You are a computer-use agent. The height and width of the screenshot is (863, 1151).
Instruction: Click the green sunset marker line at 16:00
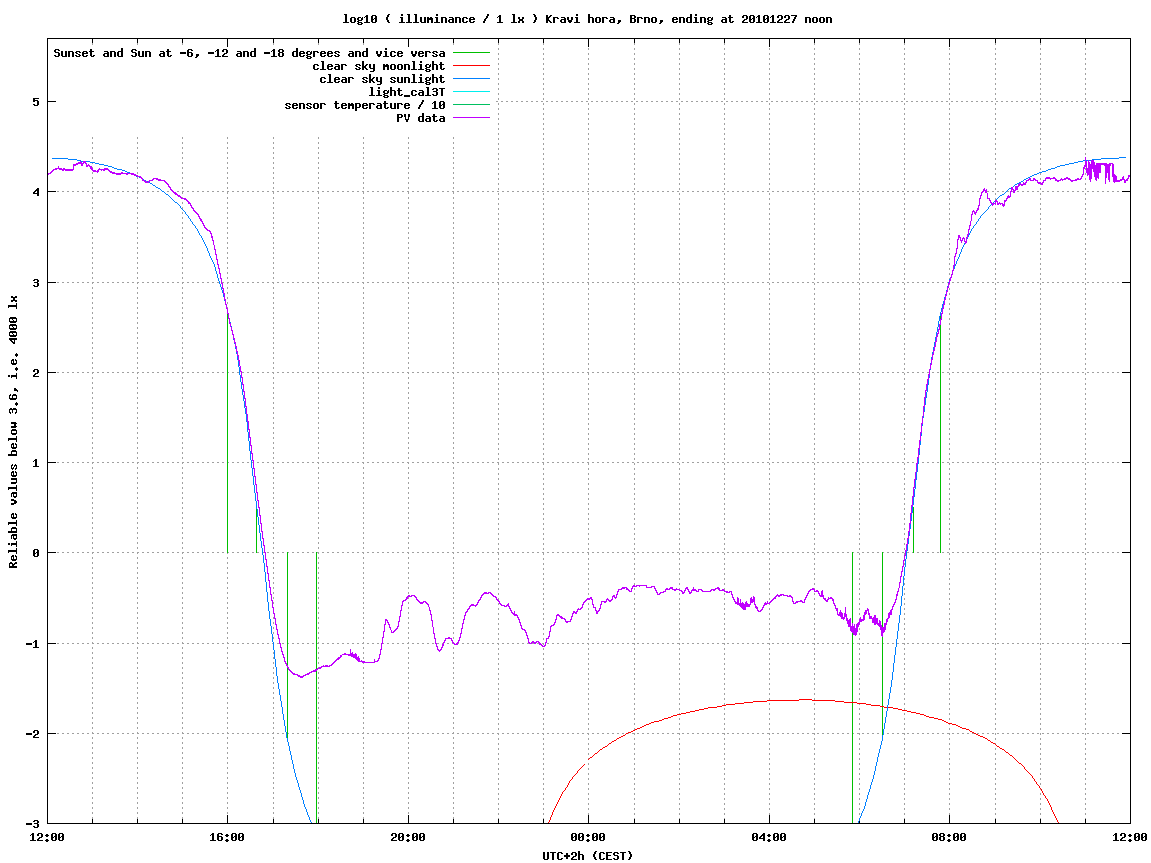click(x=228, y=433)
